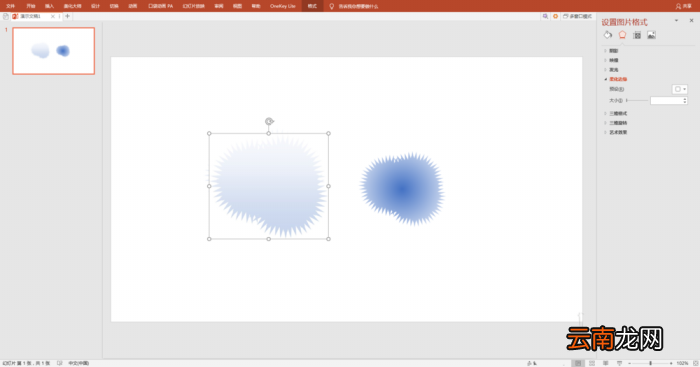The width and height of the screenshot is (700, 367).
Task: Open the 口袋动画 PA ribbon tab
Action: tap(161, 6)
